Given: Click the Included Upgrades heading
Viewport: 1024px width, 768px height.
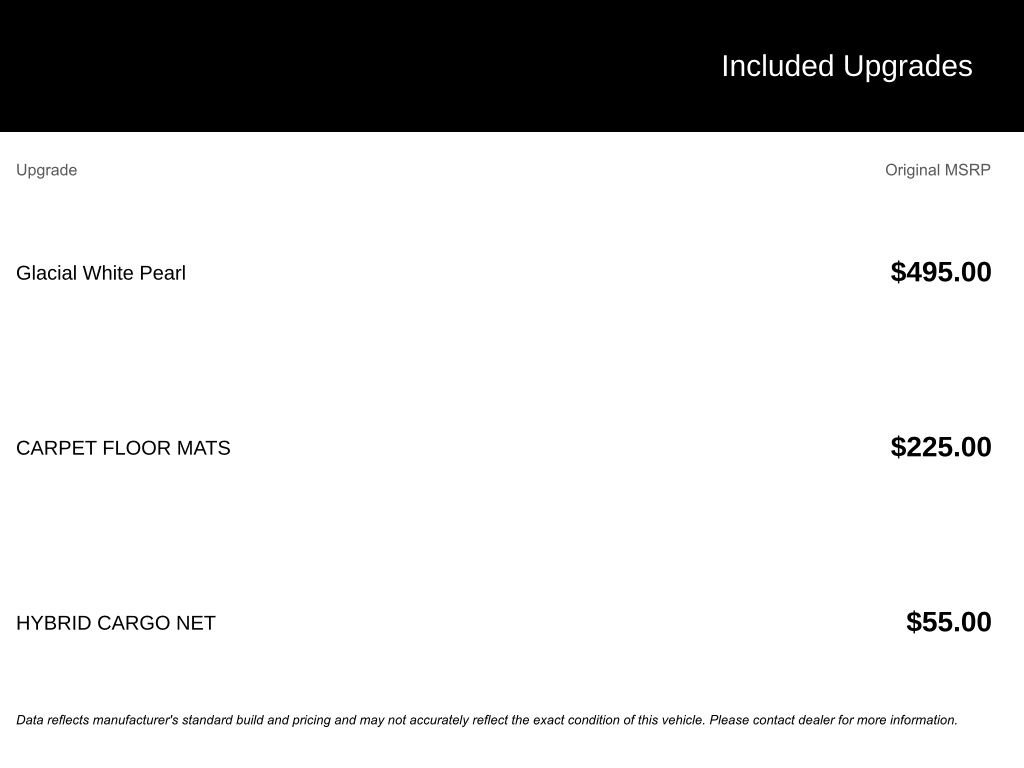Looking at the screenshot, I should coord(846,66).
